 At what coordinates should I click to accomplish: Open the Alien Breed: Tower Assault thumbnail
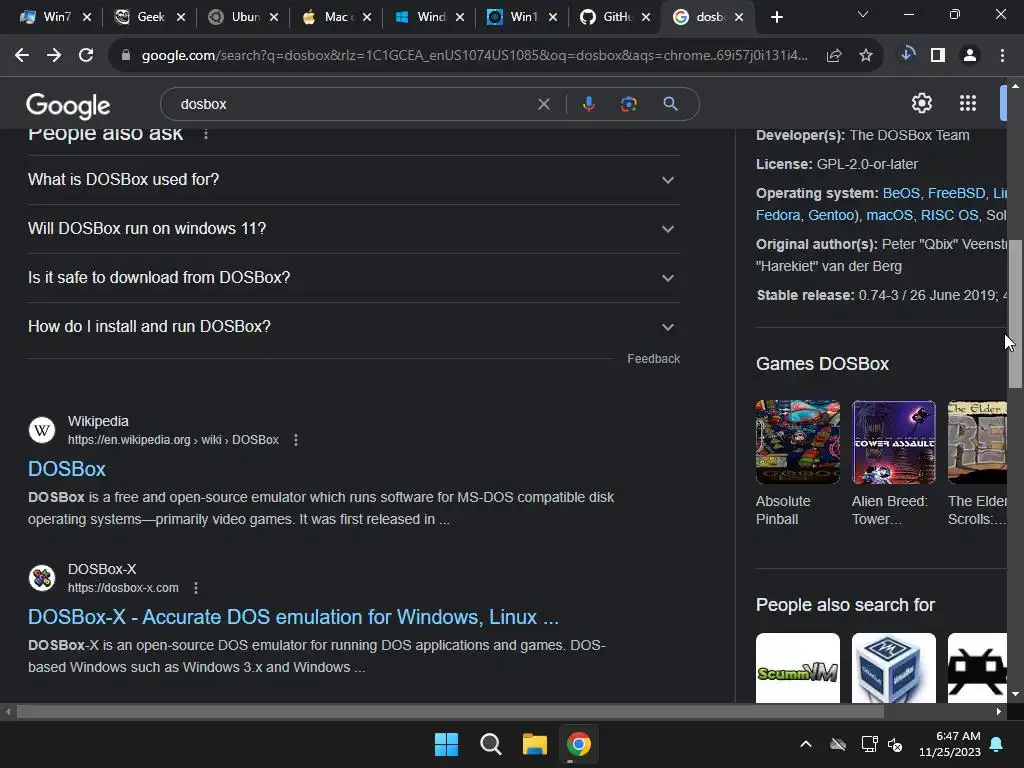pyautogui.click(x=893, y=442)
